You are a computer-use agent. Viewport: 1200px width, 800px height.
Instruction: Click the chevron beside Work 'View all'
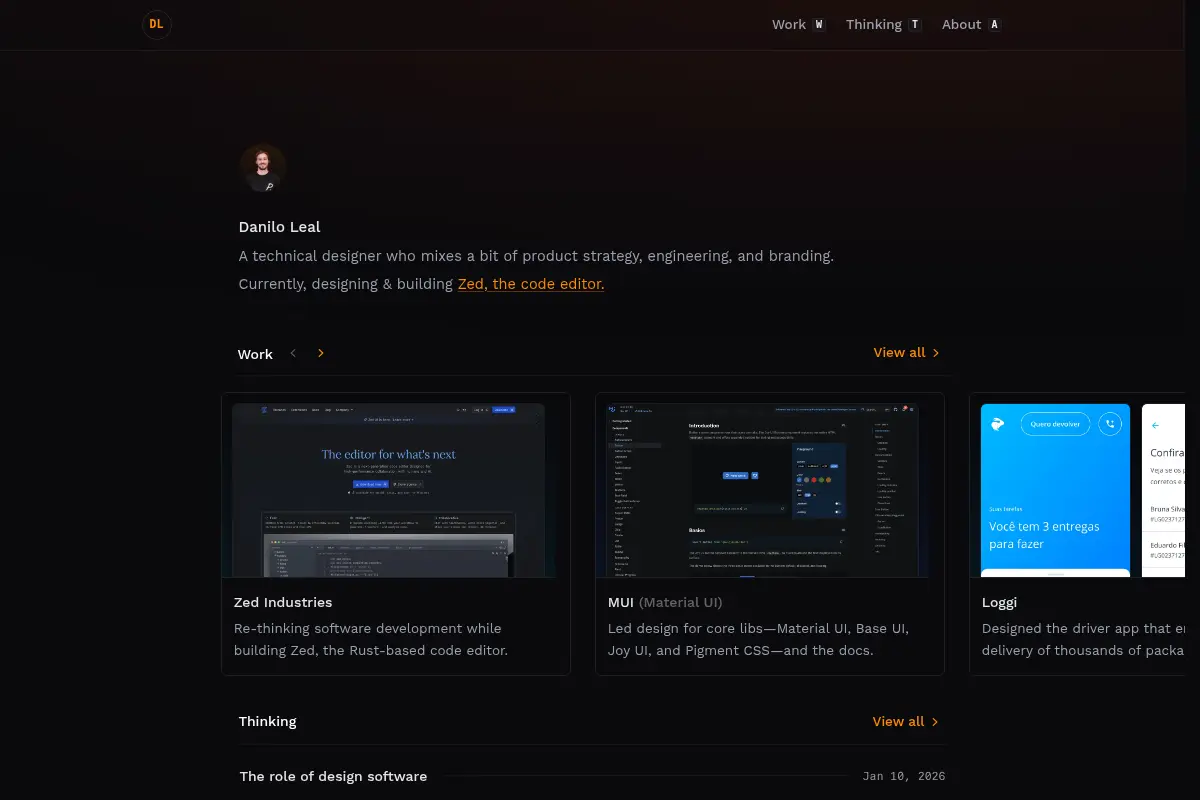click(x=936, y=353)
